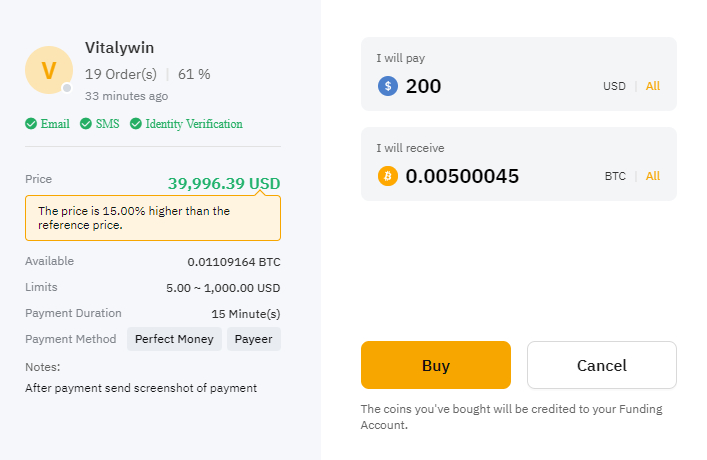Image resolution: width=707 pixels, height=460 pixels.
Task: Select All in the pay field
Action: click(x=652, y=86)
